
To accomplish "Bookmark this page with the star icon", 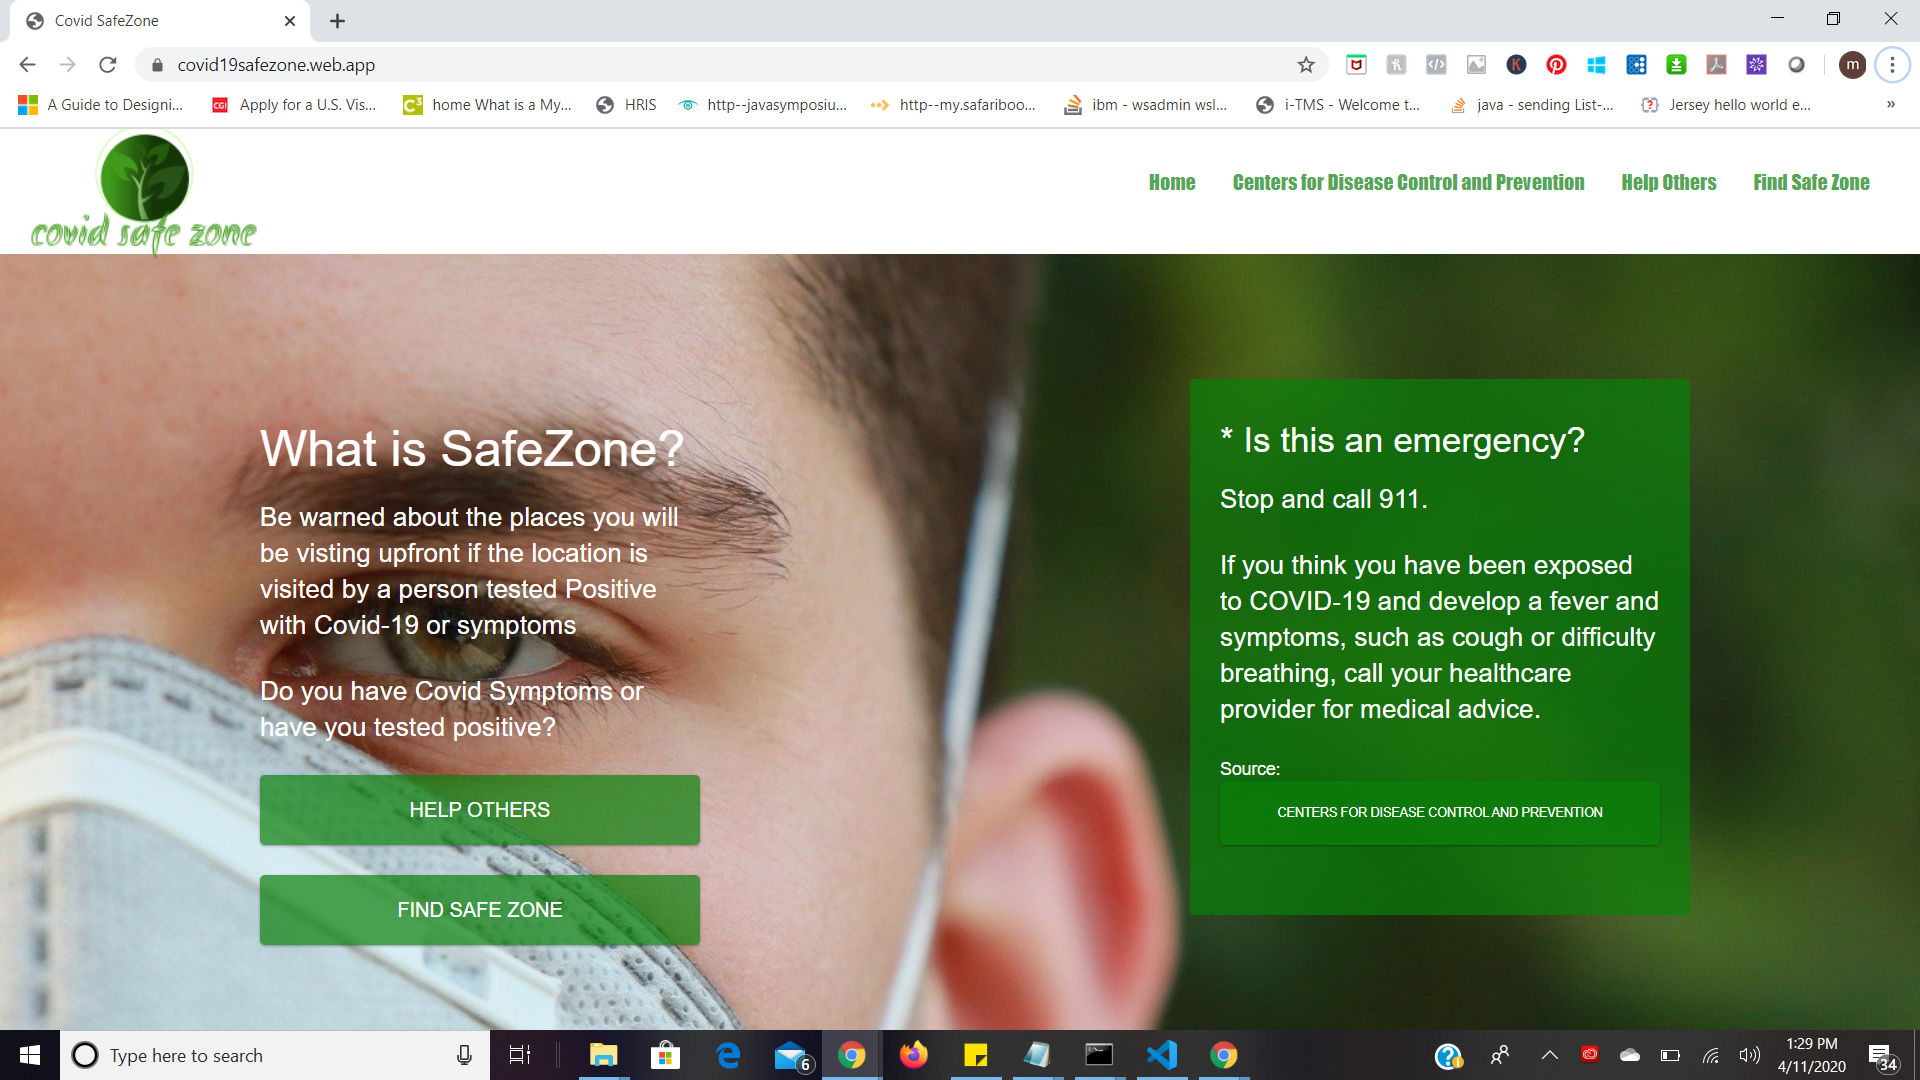I will [1306, 65].
